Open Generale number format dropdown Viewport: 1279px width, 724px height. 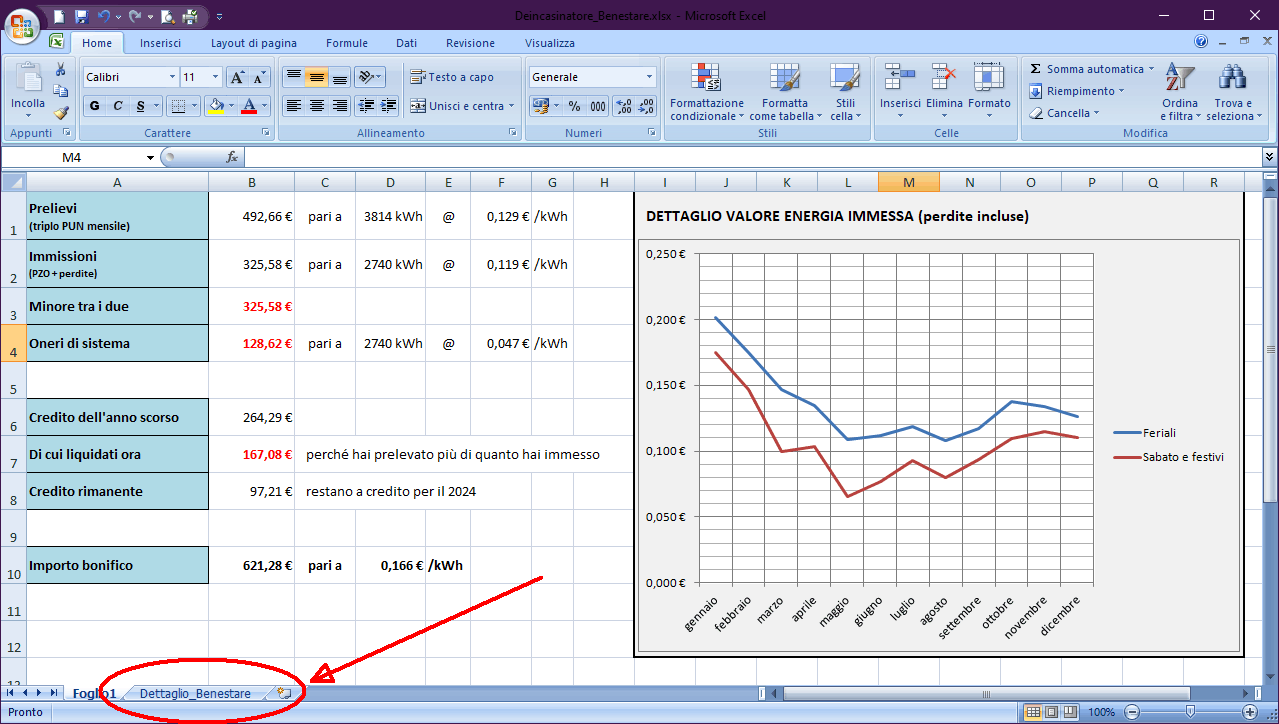point(649,77)
